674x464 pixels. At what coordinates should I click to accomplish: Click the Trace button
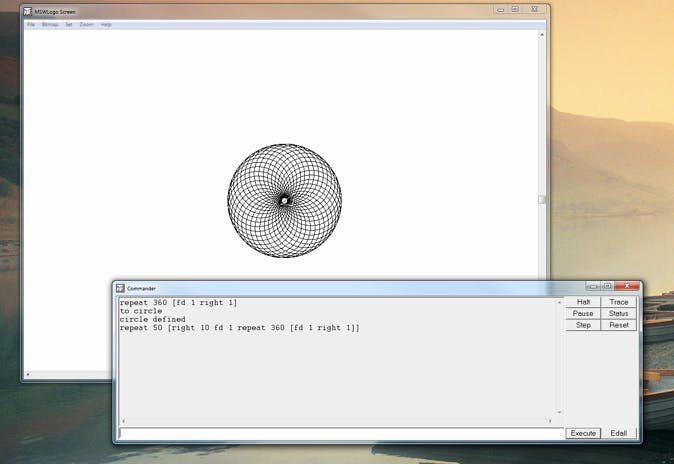pyautogui.click(x=619, y=302)
